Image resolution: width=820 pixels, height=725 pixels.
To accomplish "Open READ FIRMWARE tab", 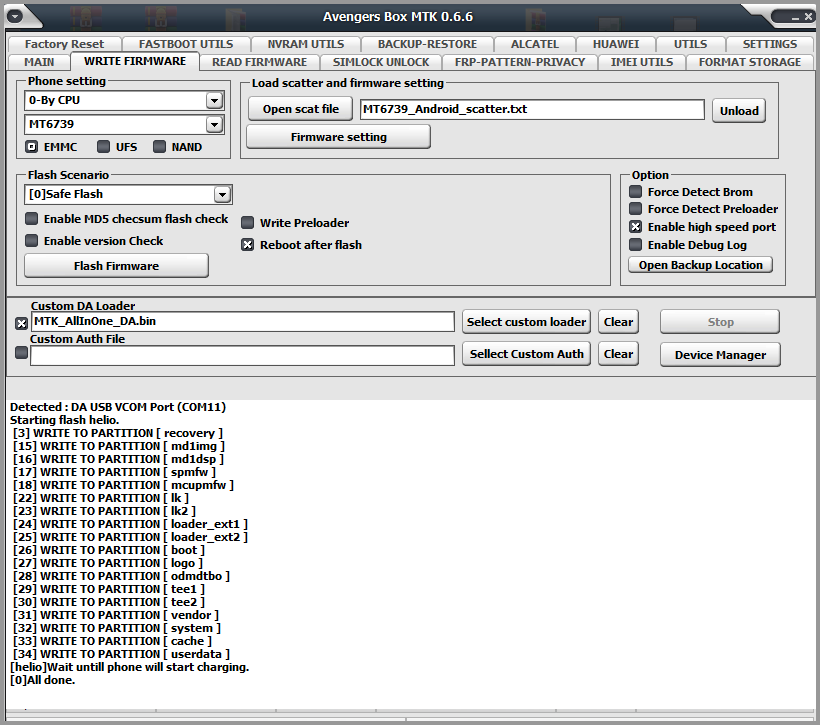I will point(259,62).
